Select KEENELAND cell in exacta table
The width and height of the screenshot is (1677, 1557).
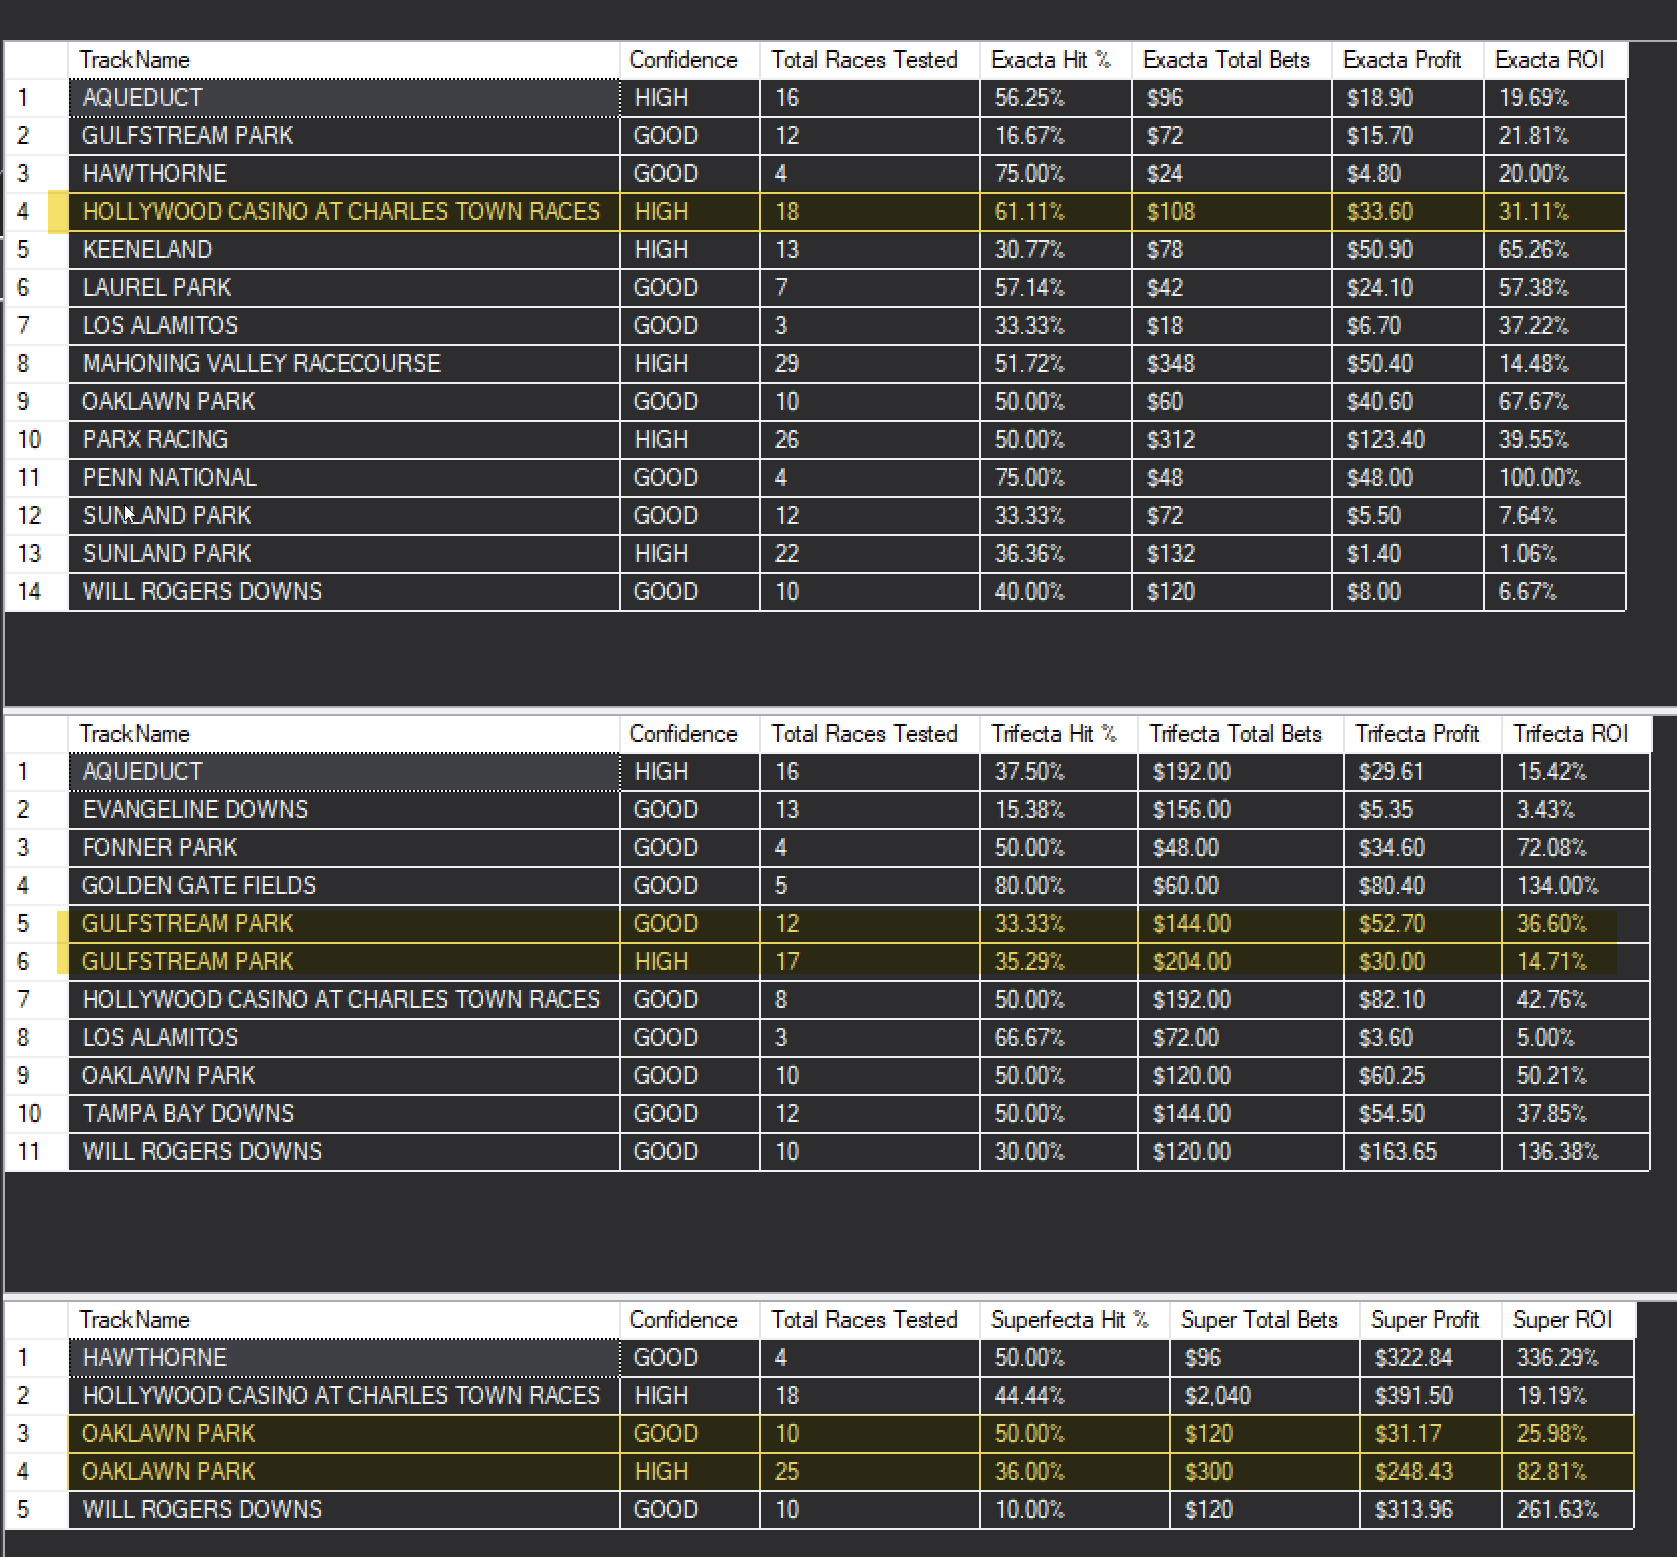[x=344, y=250]
